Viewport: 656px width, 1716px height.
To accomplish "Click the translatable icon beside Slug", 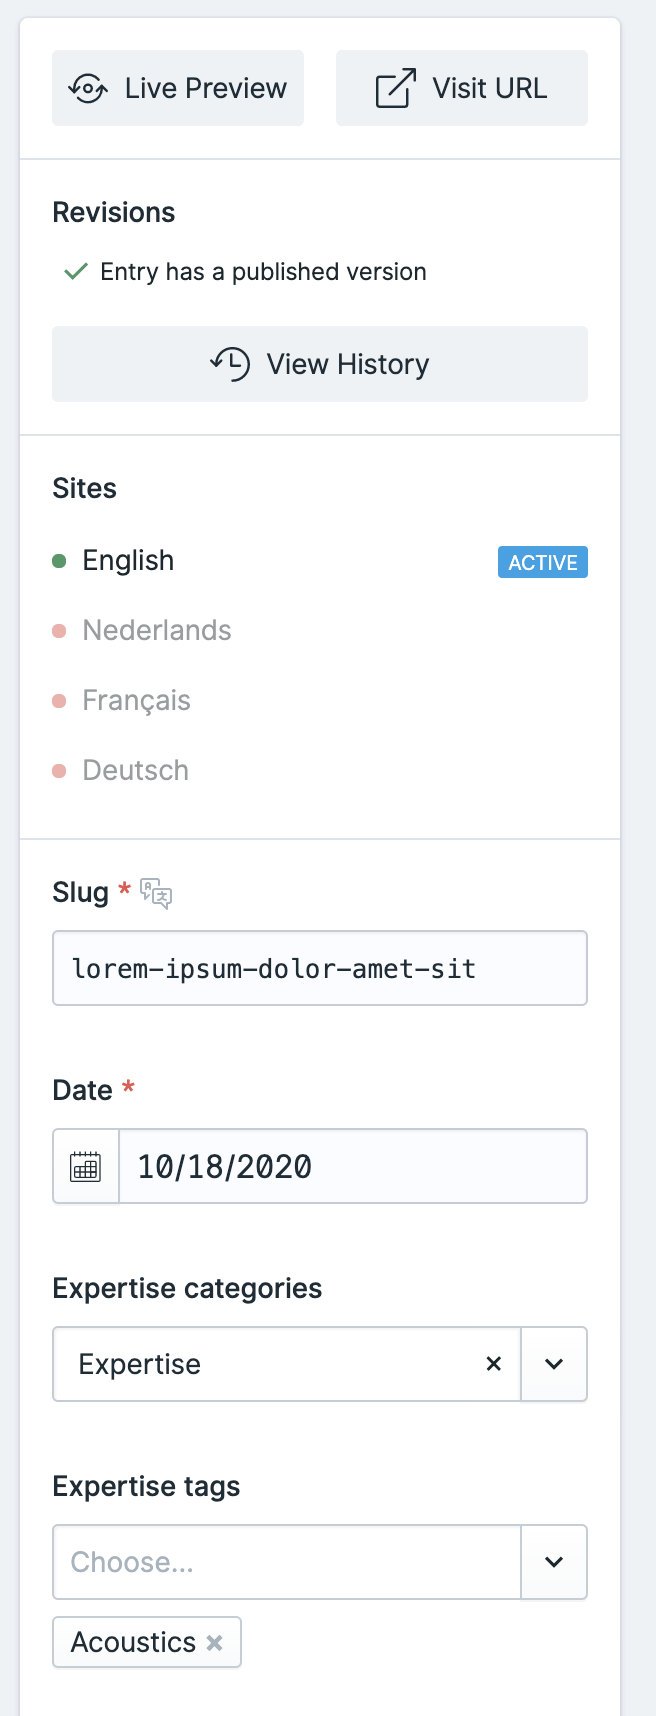I will click(x=156, y=892).
